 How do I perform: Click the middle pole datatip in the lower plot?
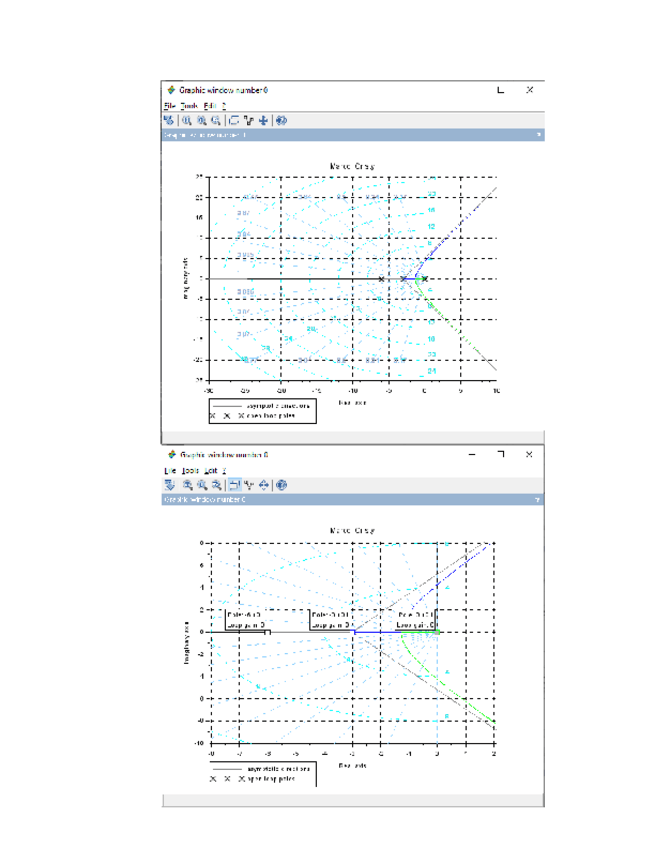pyautogui.click(x=332, y=620)
